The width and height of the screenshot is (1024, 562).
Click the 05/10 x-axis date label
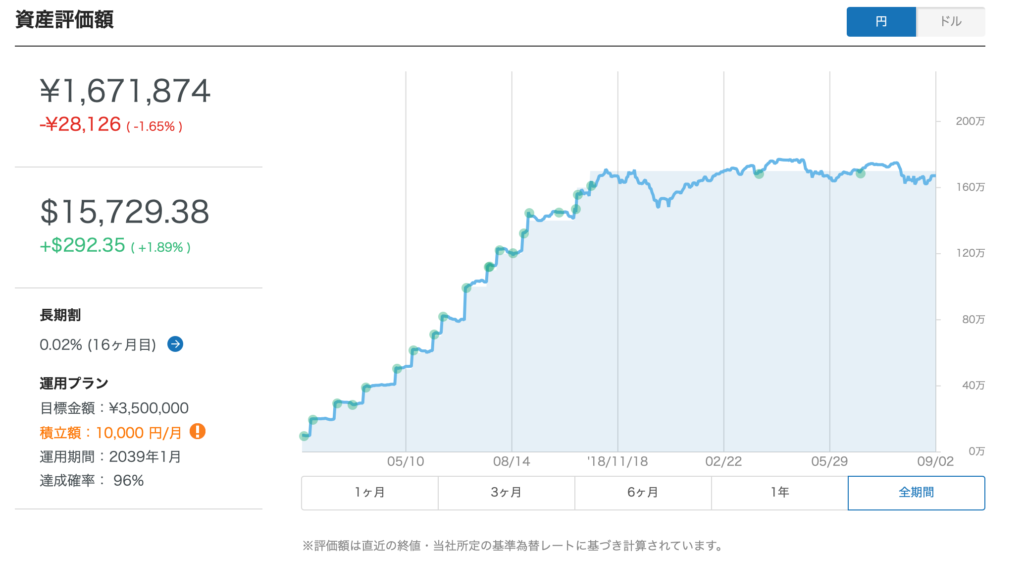[406, 461]
